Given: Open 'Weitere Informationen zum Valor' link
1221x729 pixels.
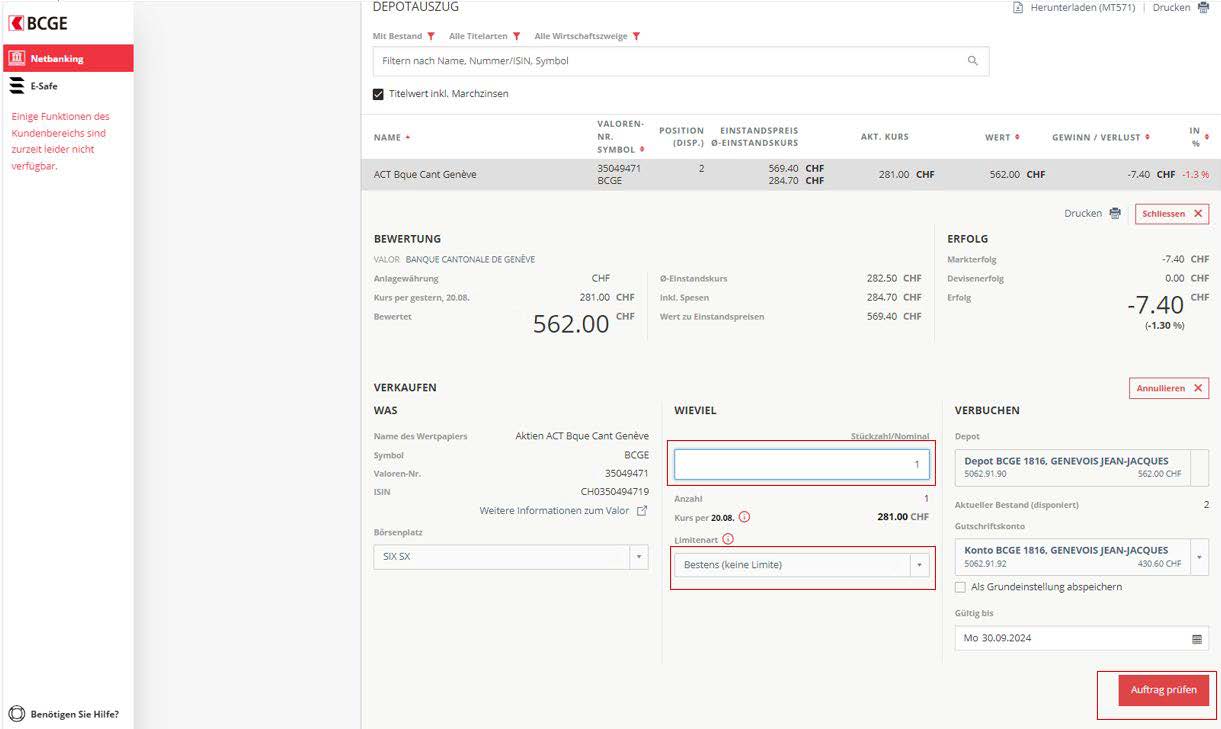Looking at the screenshot, I should coord(563,511).
